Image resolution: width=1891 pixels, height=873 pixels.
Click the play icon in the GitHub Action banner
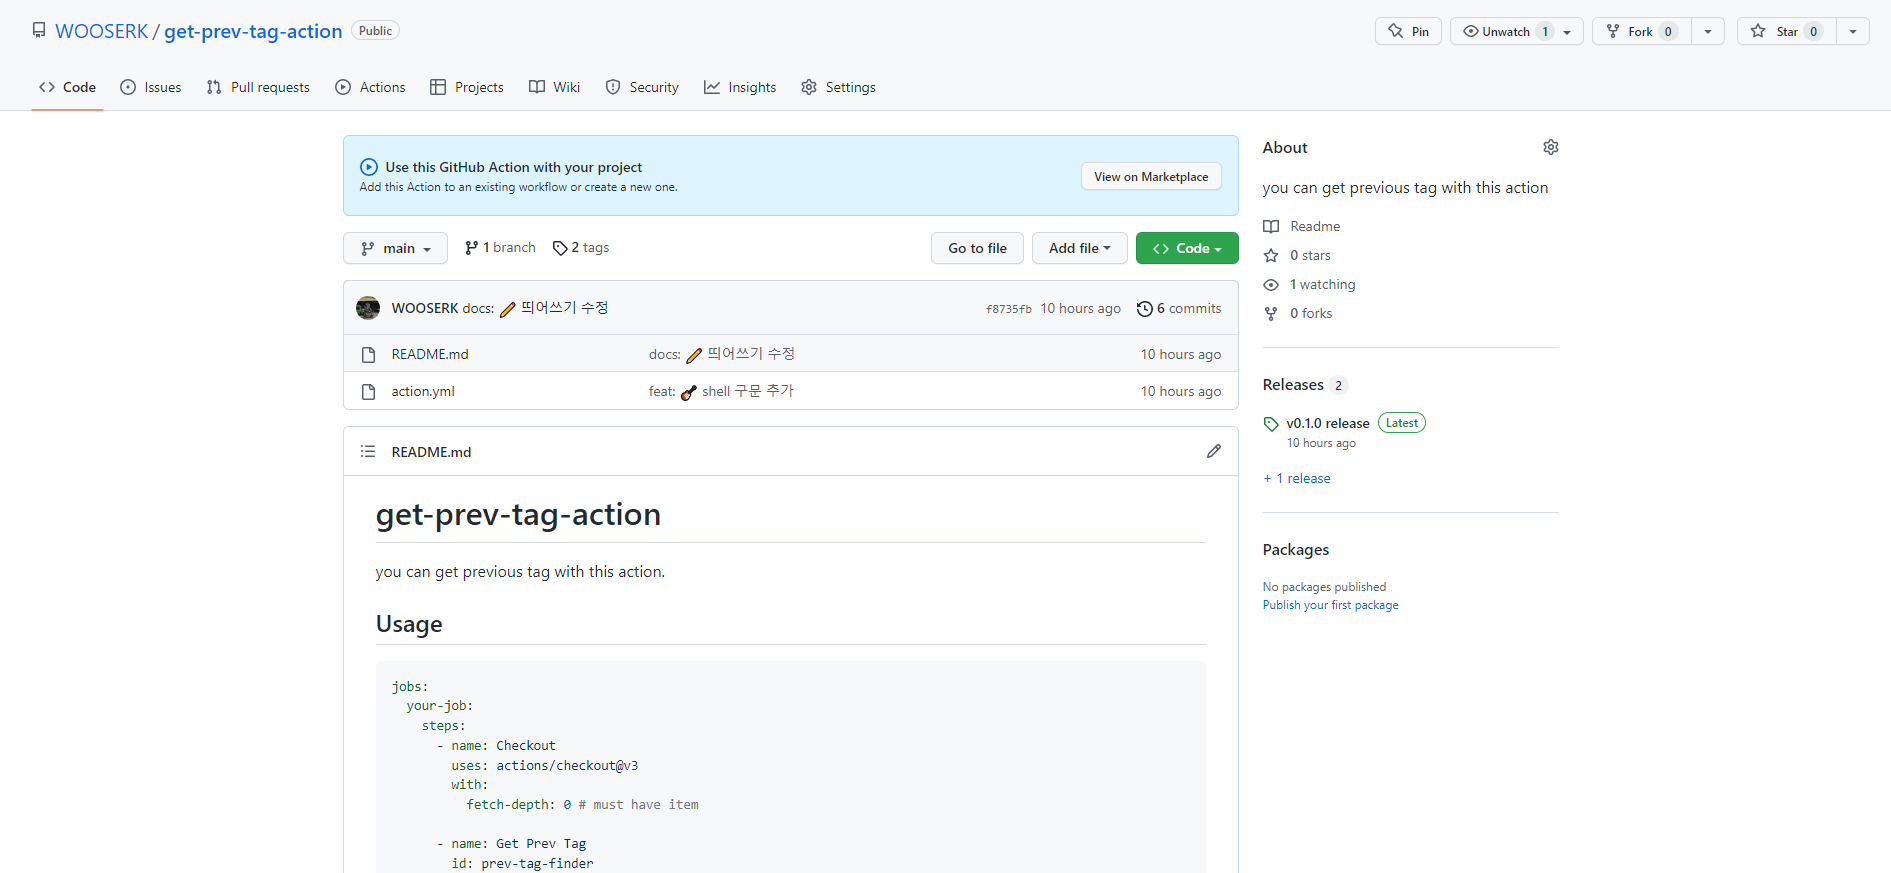point(369,167)
